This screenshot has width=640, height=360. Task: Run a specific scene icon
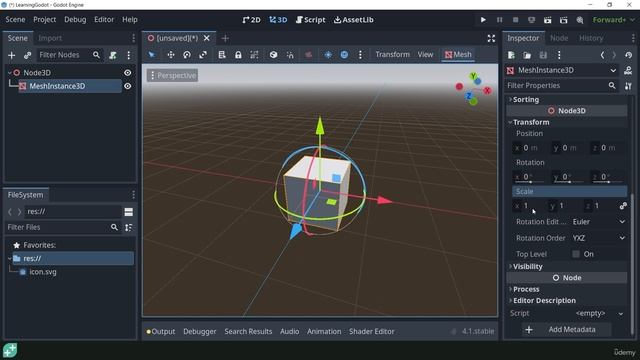(564, 20)
